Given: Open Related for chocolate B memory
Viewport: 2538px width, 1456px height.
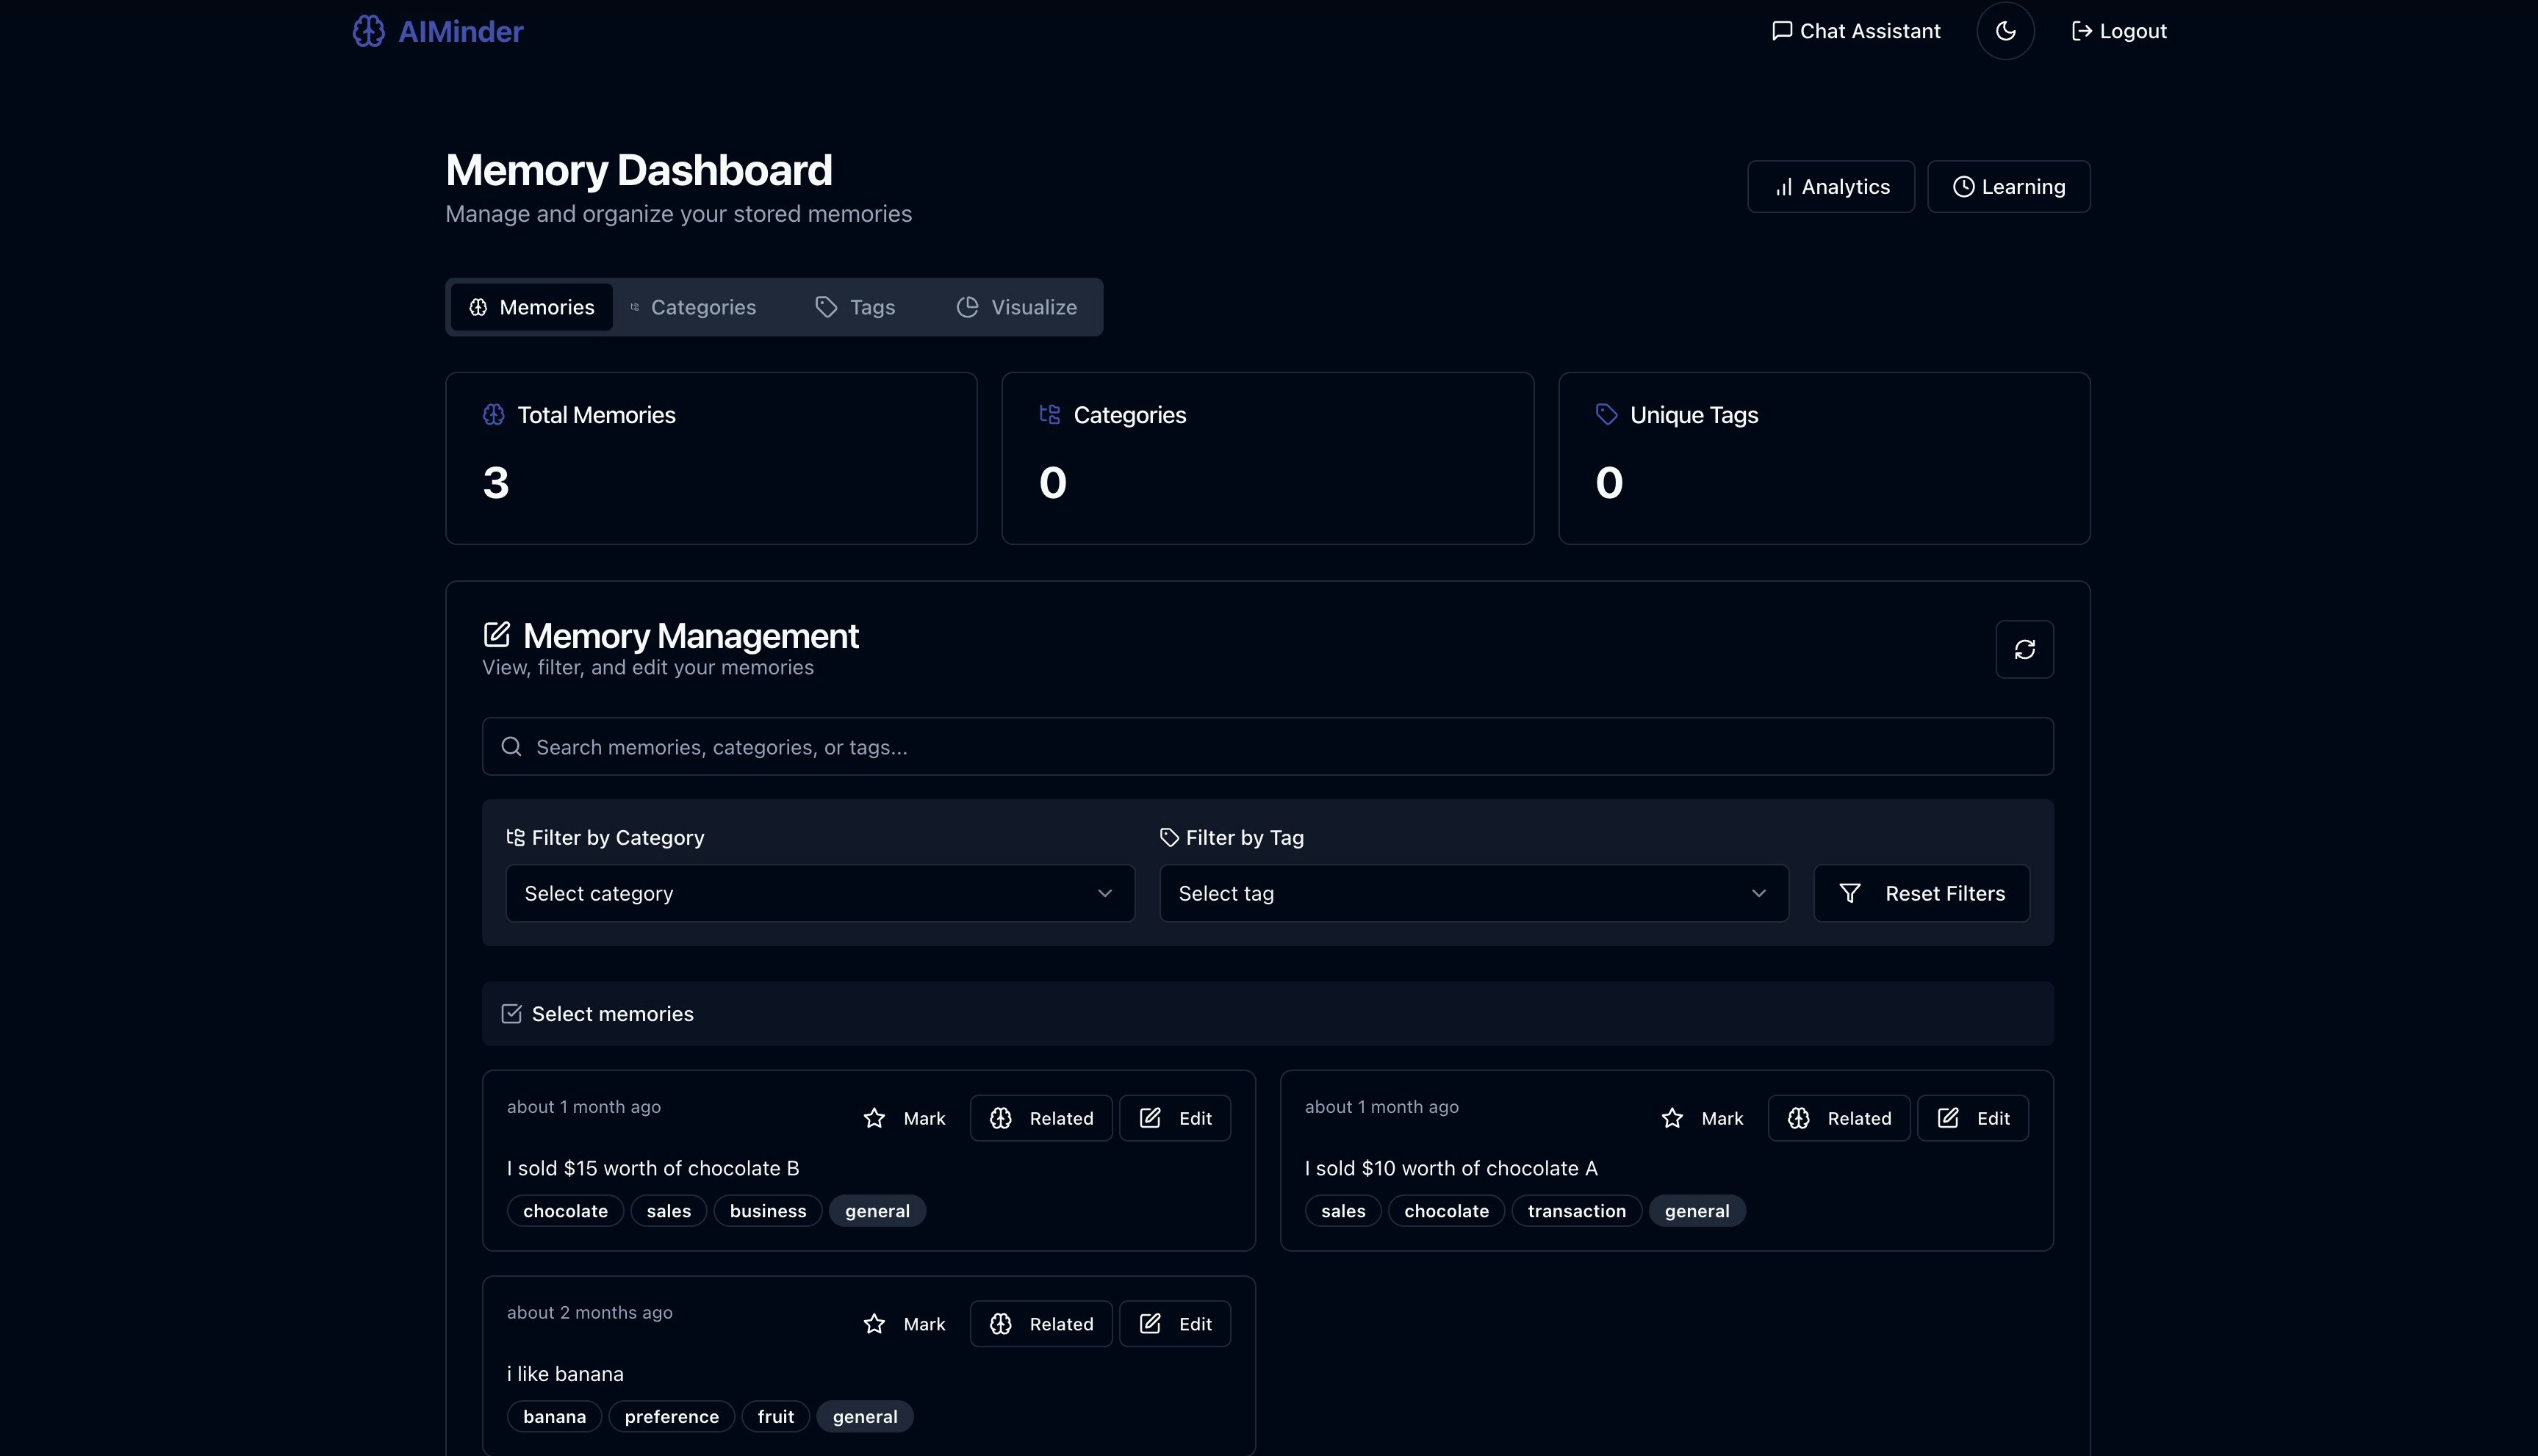Looking at the screenshot, I should [1041, 1118].
